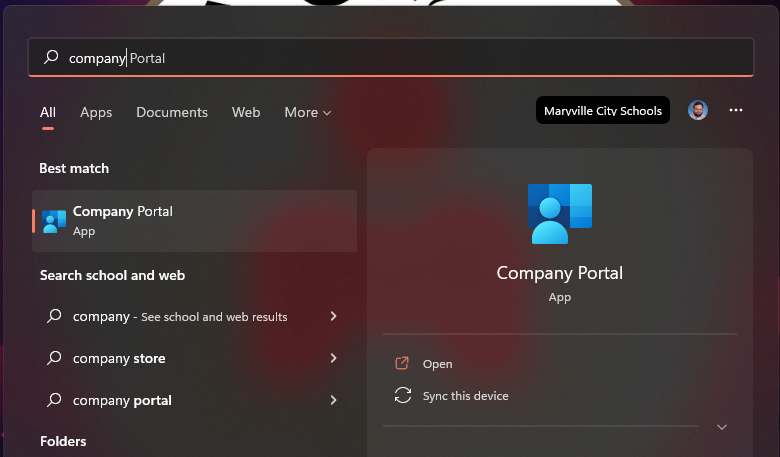Click the 'App' label under preview title
The image size is (780, 457).
(560, 298)
